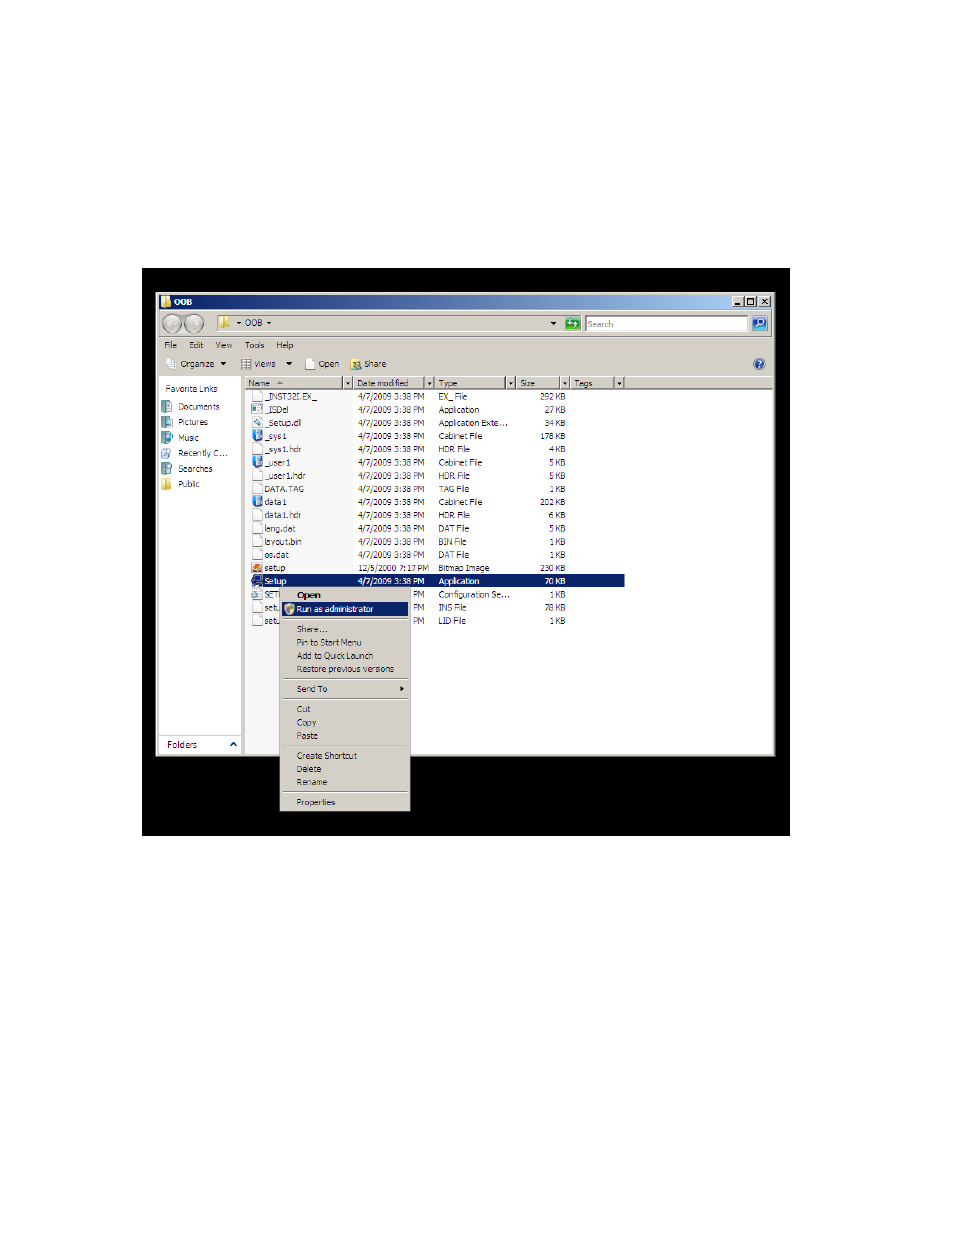Select Pin to Start Menu

[345, 642]
